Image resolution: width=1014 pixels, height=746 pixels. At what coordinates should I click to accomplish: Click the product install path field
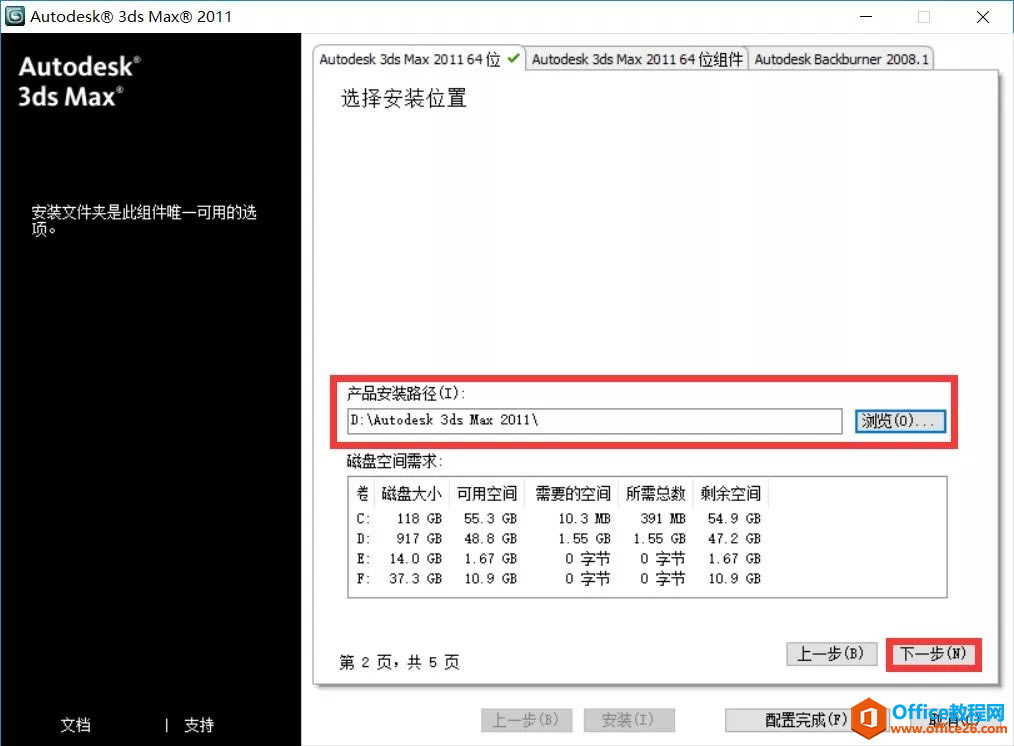click(594, 421)
